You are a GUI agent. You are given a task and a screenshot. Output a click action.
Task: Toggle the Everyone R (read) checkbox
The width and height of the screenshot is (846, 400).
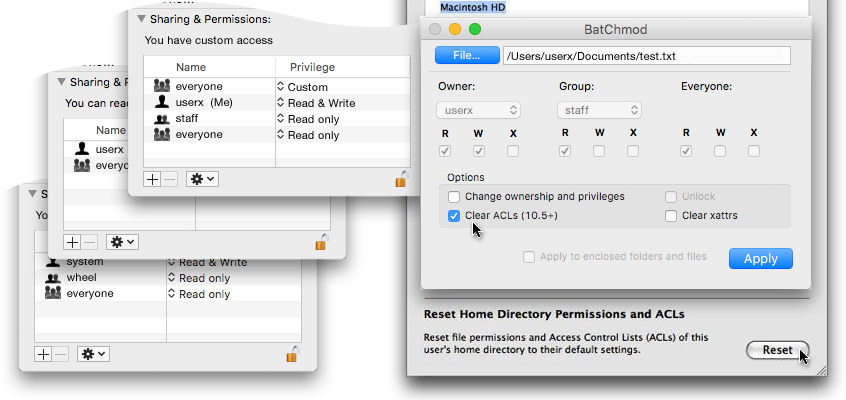(686, 151)
